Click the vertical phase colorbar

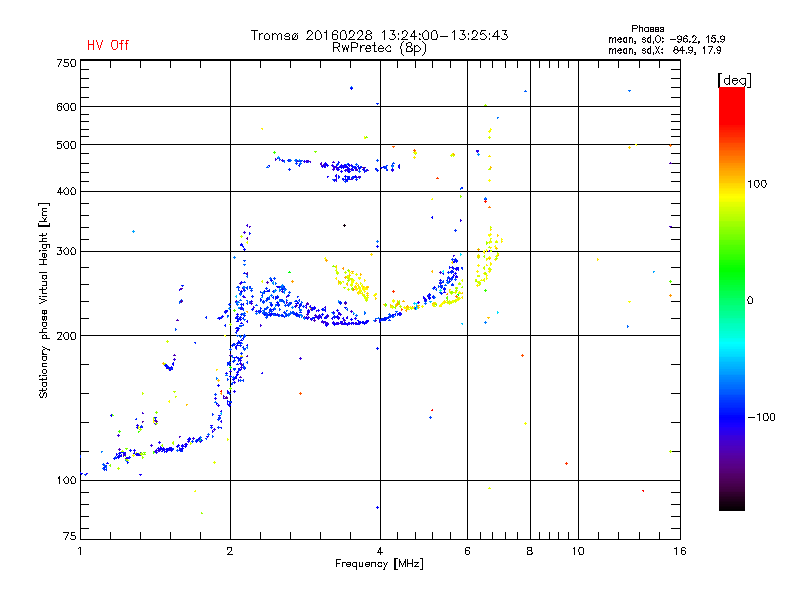tap(732, 299)
